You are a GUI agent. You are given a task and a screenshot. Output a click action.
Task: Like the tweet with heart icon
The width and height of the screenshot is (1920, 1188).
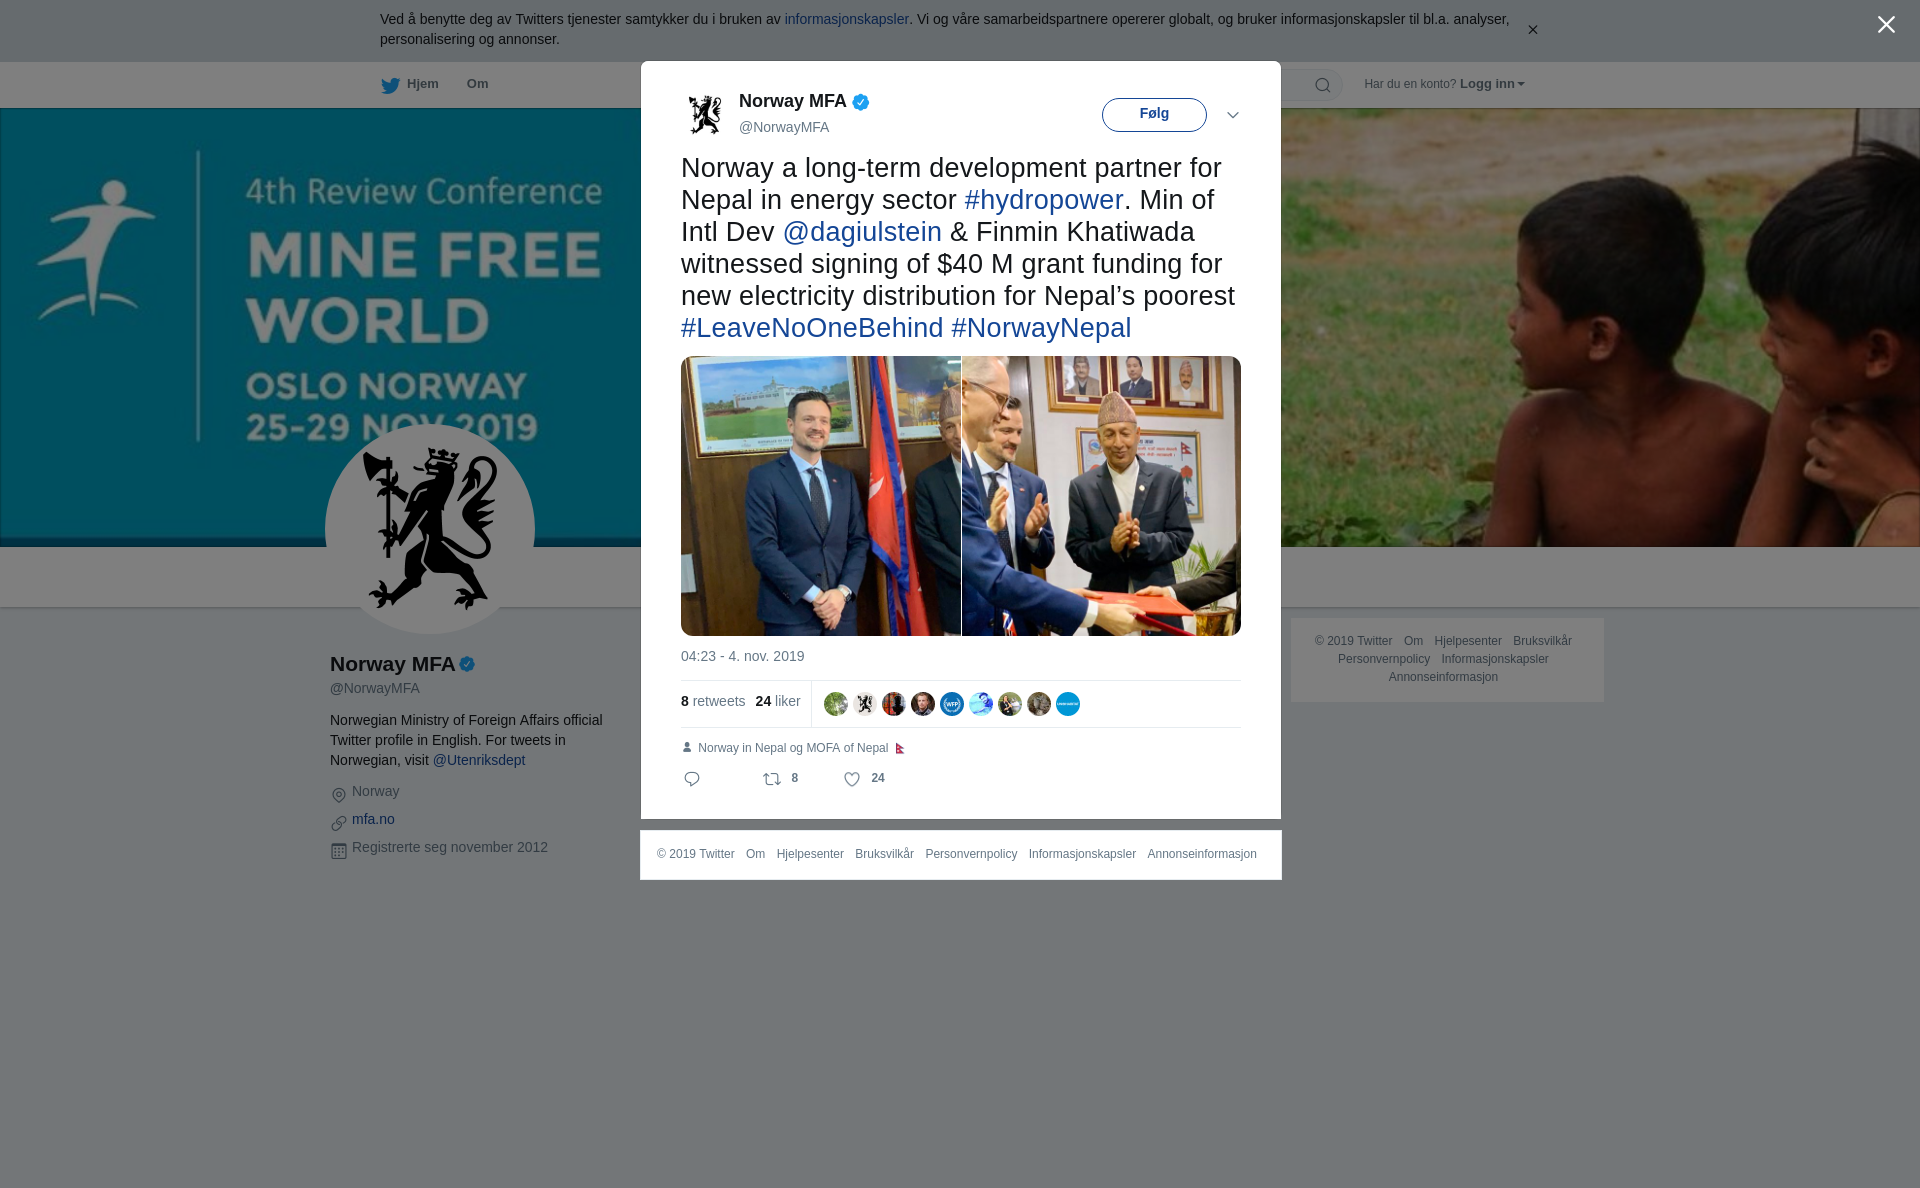point(852,779)
